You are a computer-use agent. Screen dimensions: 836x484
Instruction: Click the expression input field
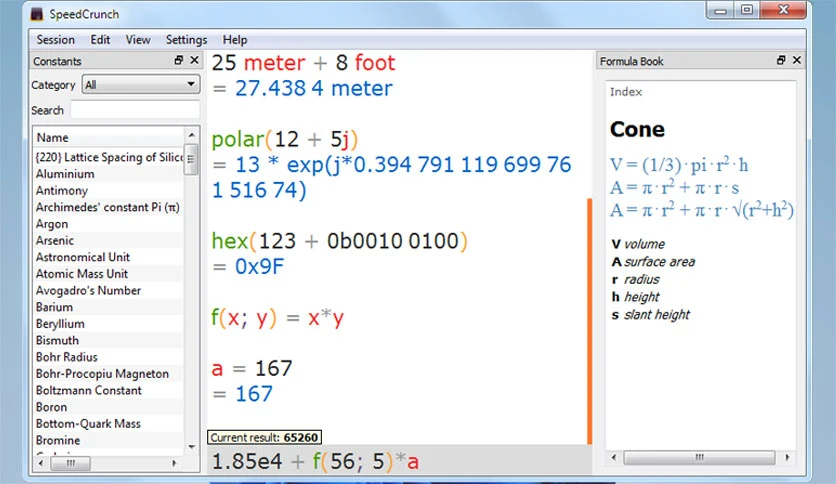[x=399, y=461]
